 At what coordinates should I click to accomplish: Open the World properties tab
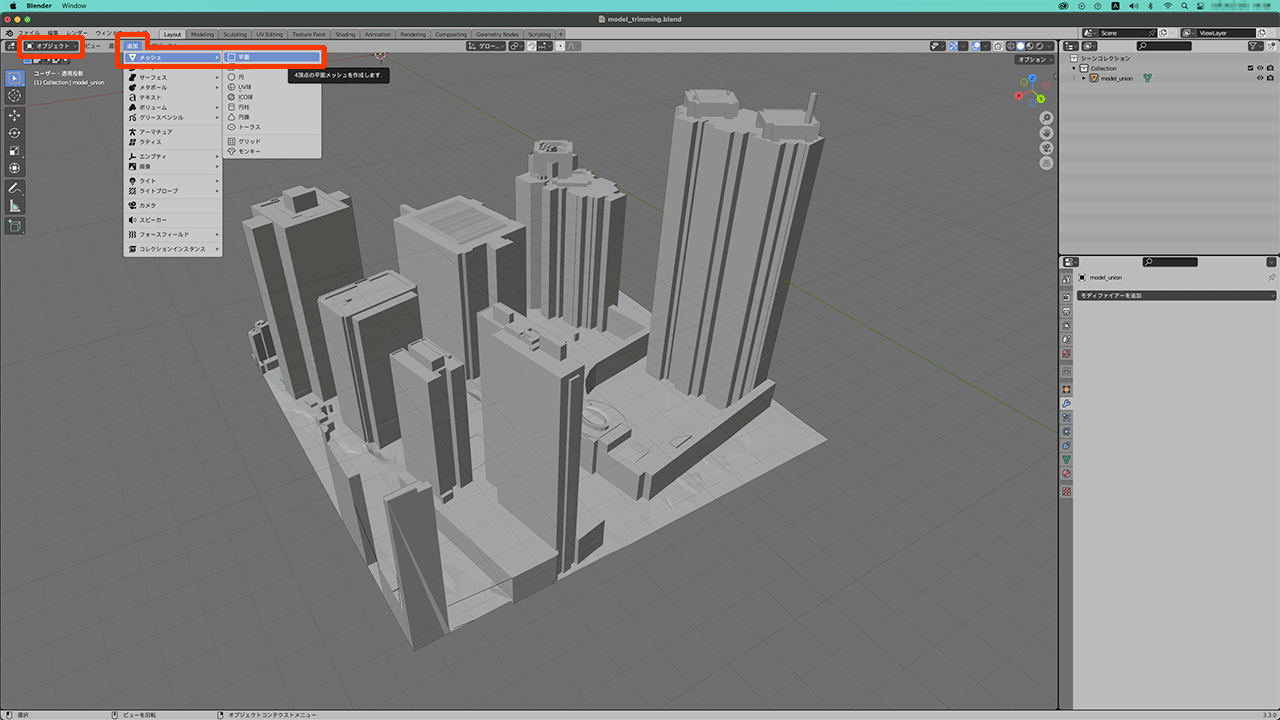pos(1066,353)
